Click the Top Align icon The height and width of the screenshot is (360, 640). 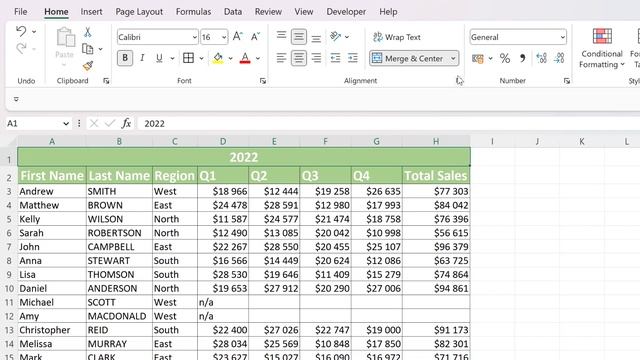click(x=281, y=36)
